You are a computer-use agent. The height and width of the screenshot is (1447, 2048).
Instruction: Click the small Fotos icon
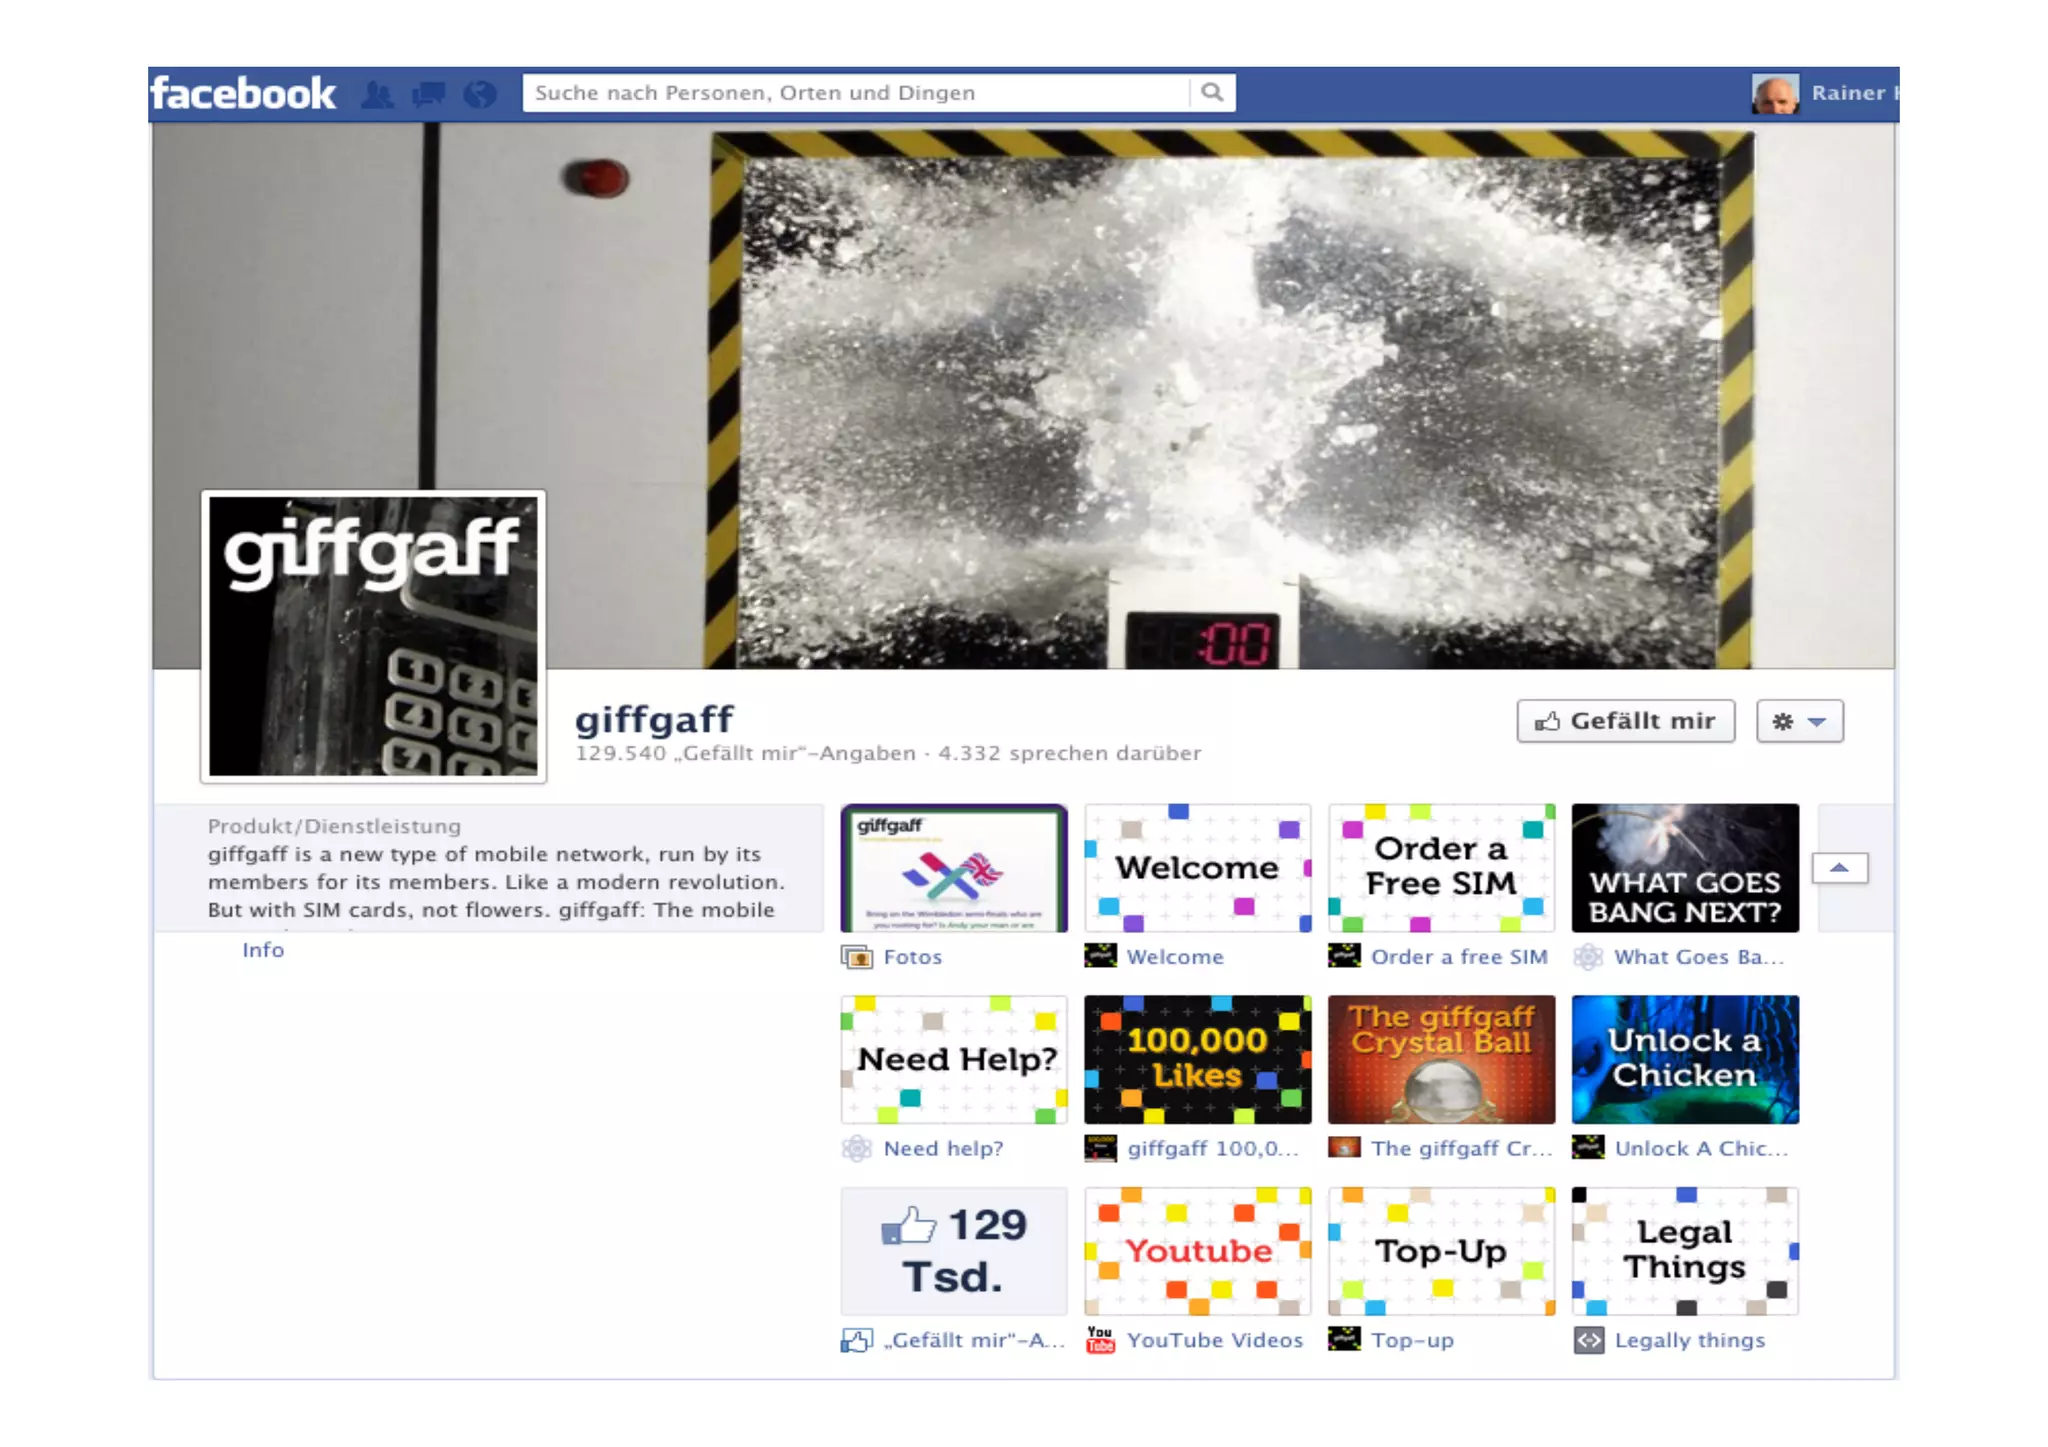coord(856,957)
